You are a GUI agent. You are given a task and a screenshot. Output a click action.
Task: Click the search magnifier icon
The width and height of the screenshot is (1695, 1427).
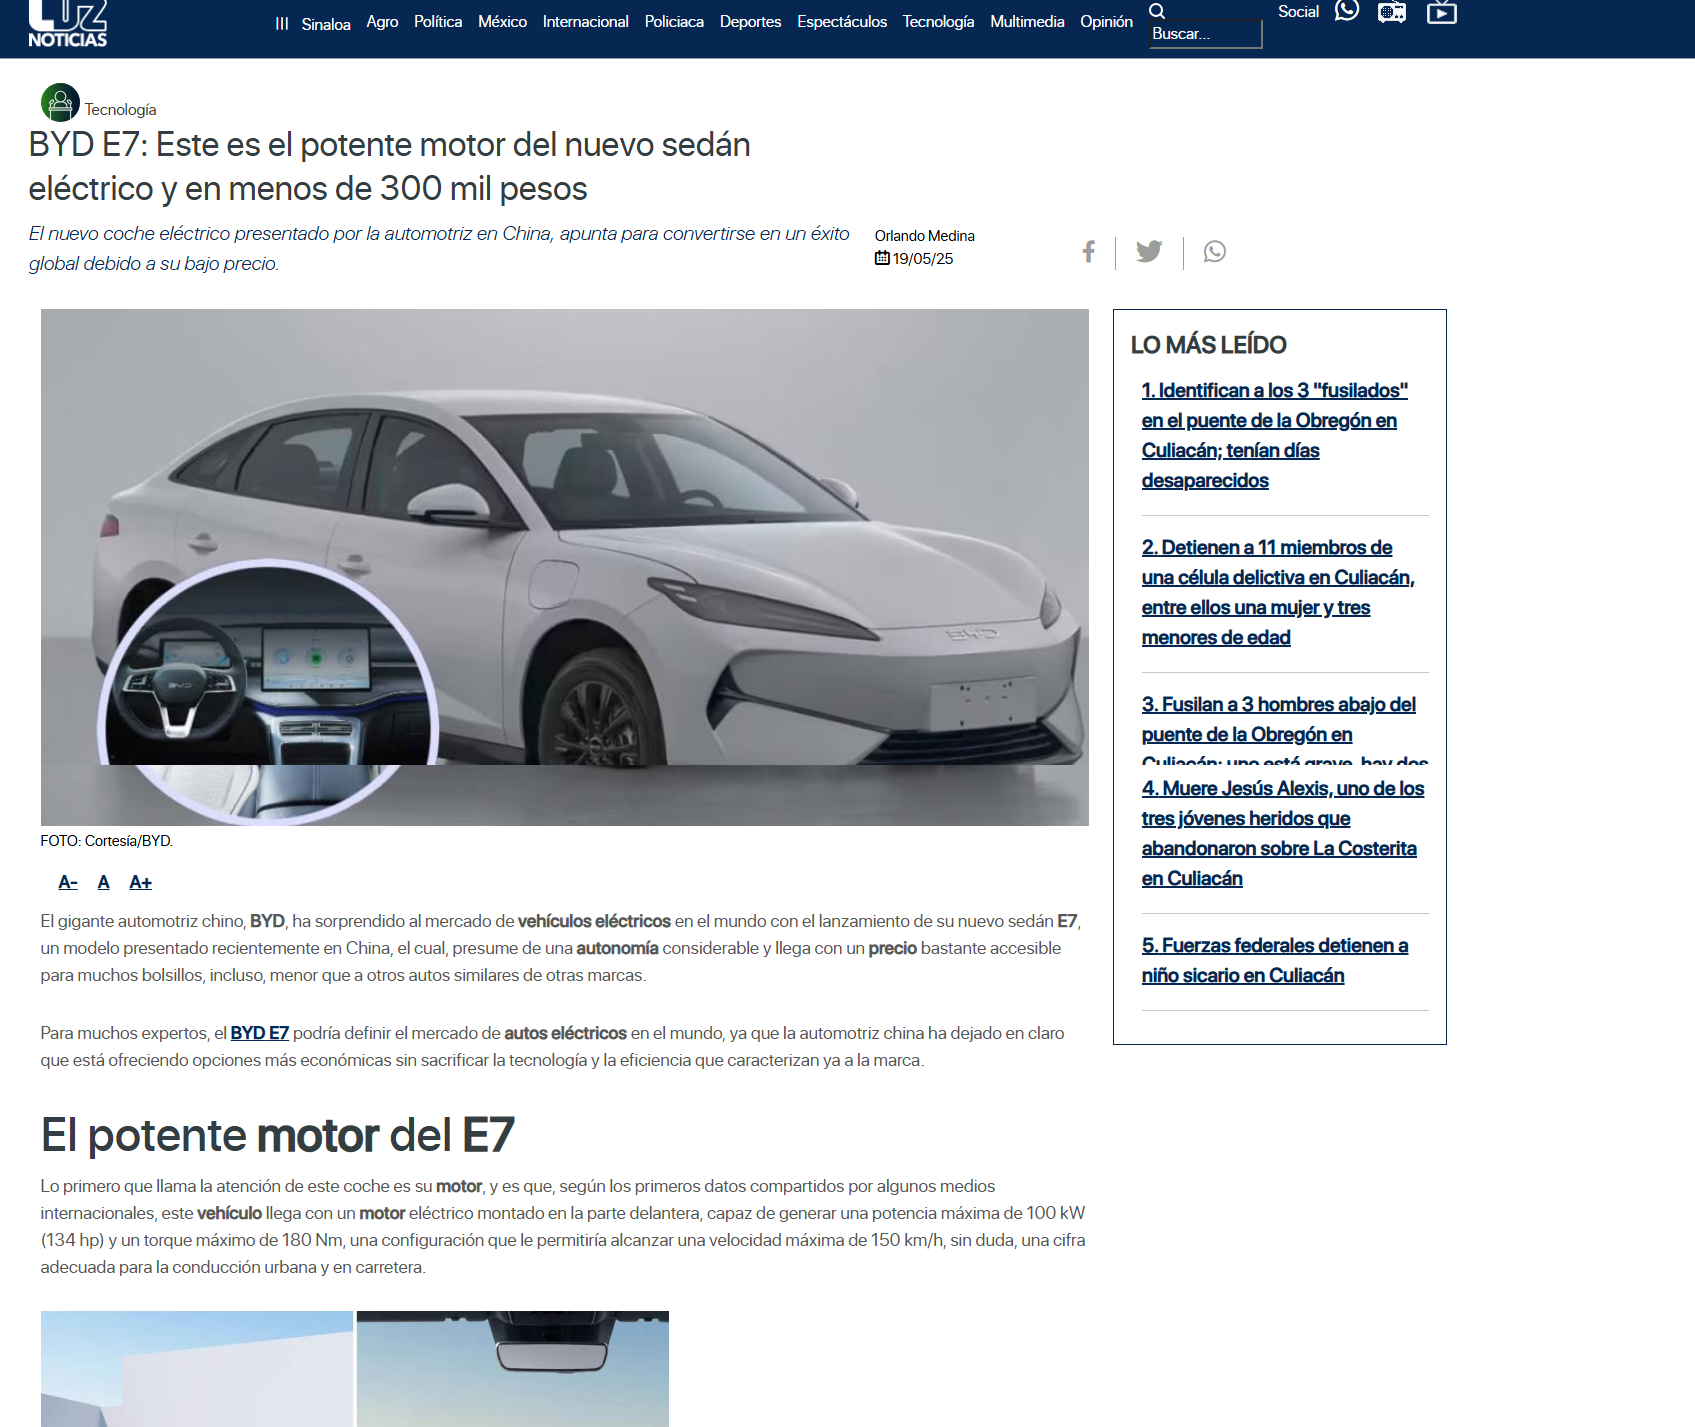point(1157,11)
